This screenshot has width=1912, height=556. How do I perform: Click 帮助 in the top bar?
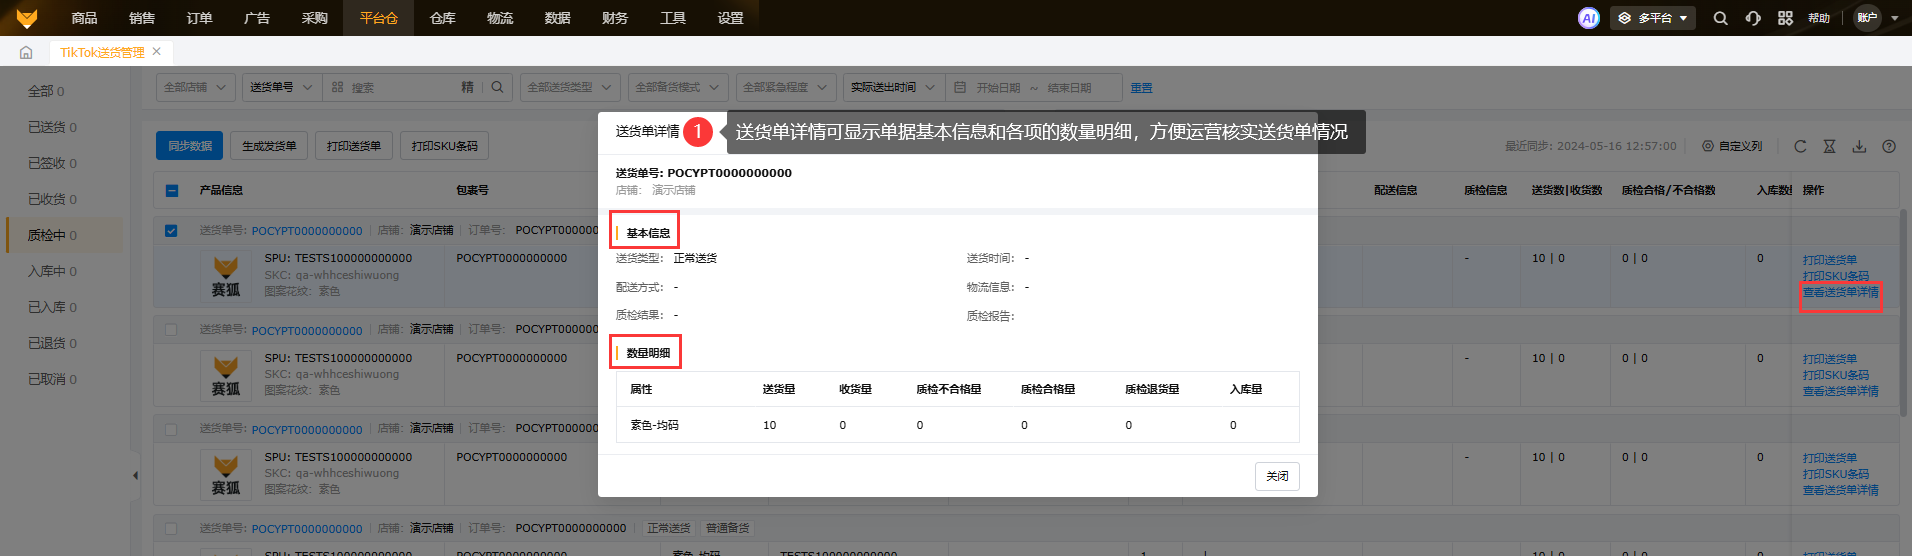[x=1819, y=18]
